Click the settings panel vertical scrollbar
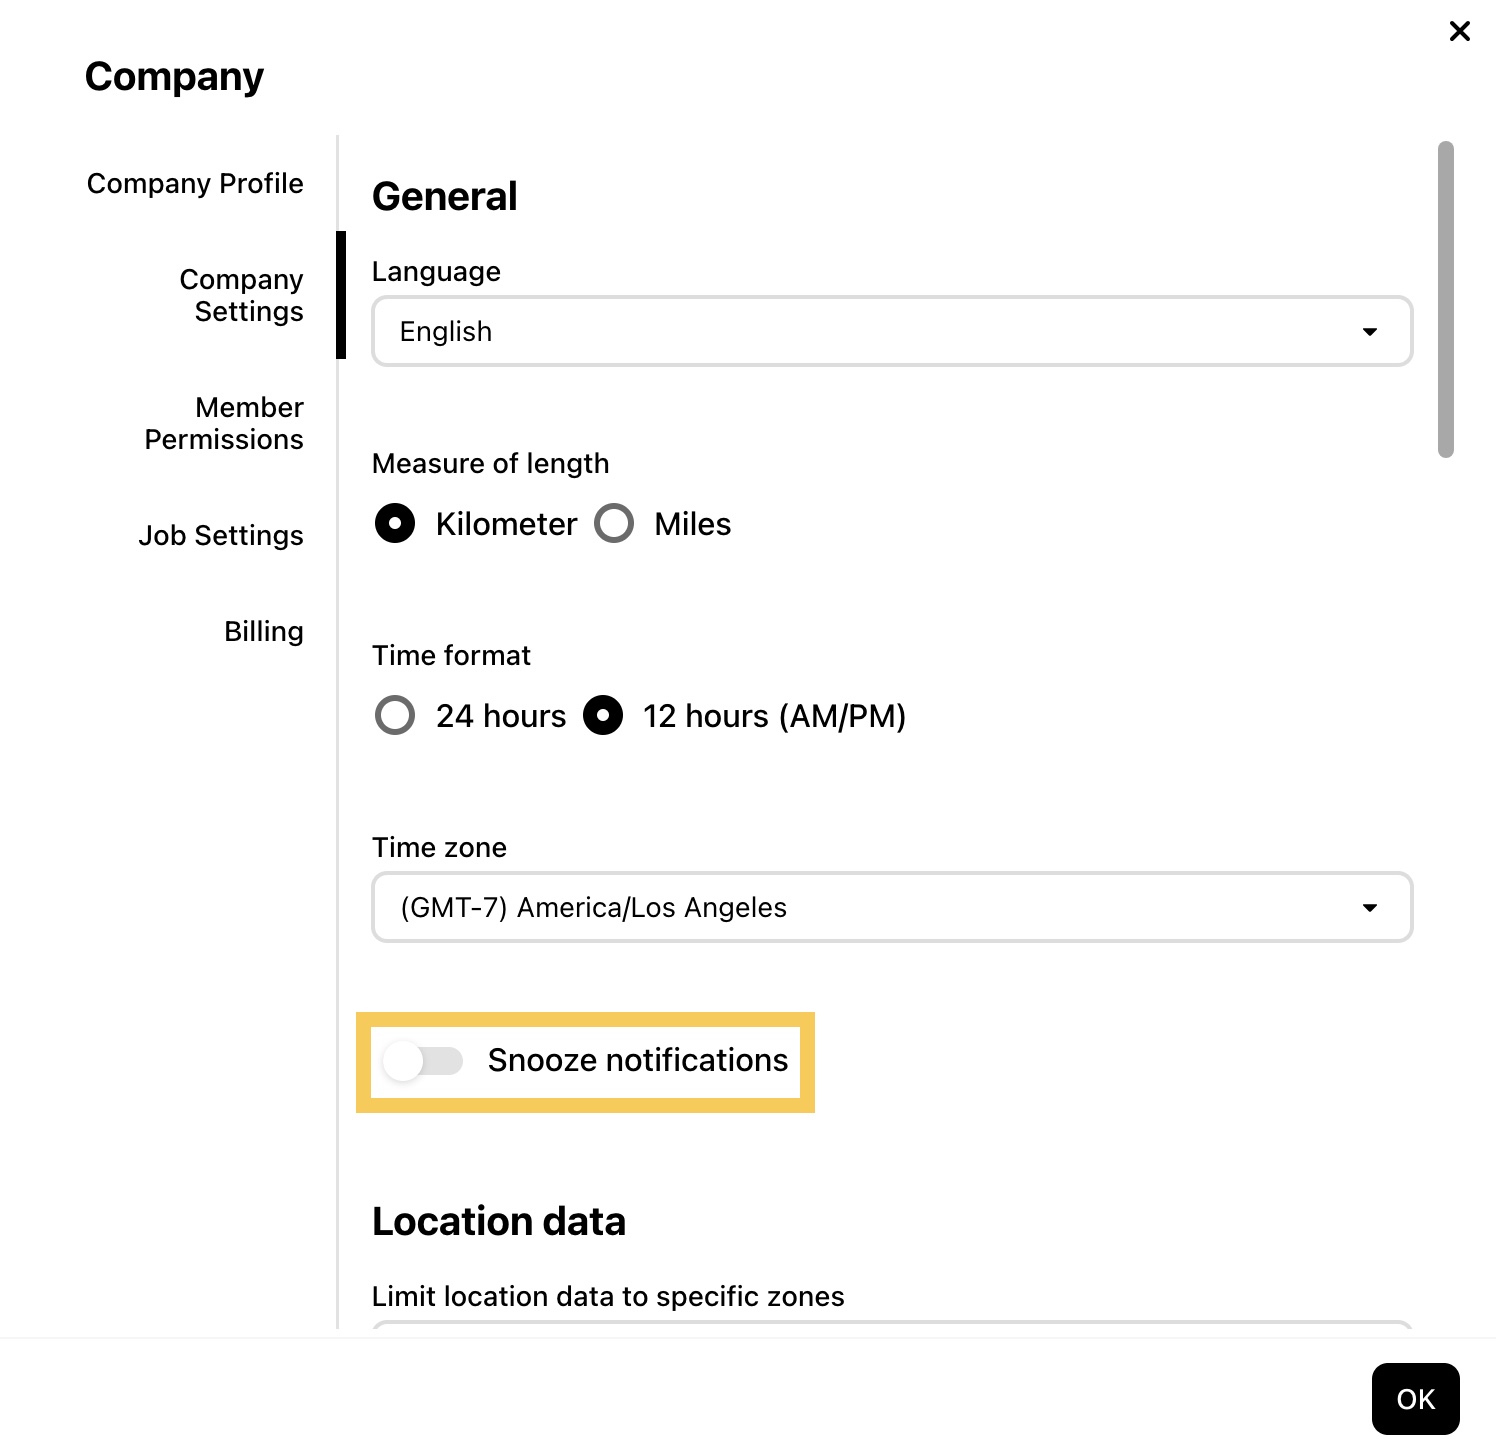 coord(1445,300)
